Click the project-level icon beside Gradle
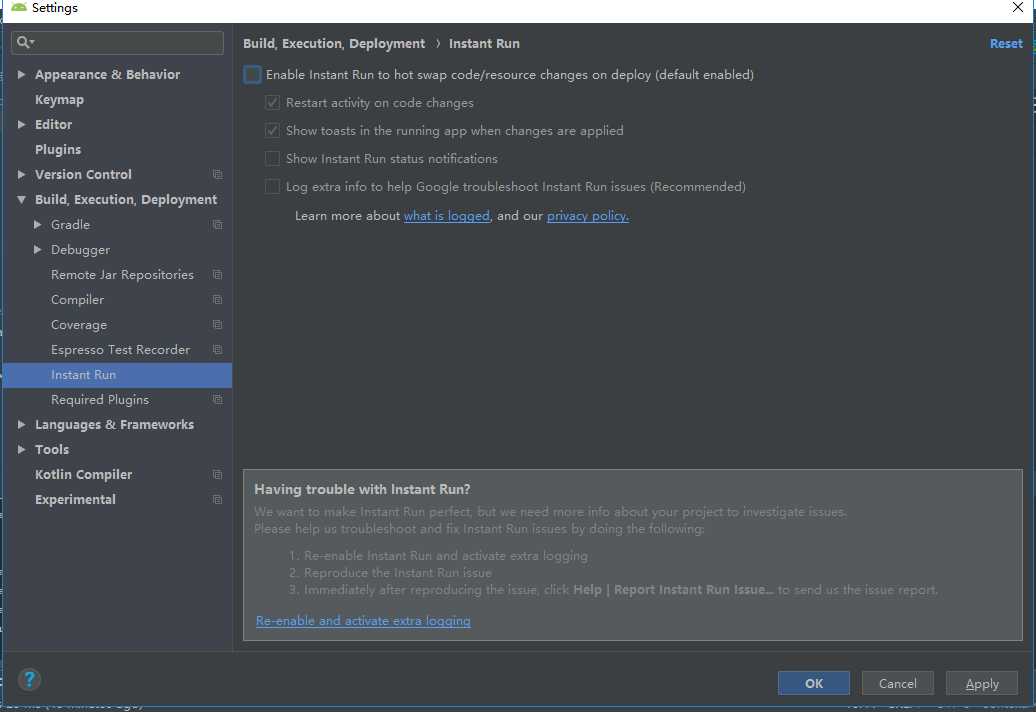The width and height of the screenshot is (1036, 712). pyautogui.click(x=217, y=225)
